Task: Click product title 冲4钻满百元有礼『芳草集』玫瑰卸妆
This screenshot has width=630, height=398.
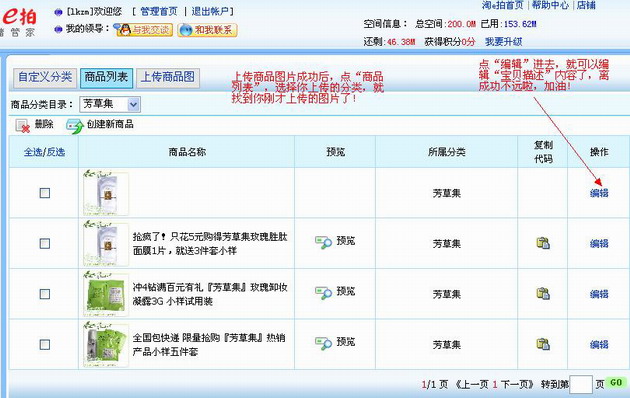Action: coord(210,288)
